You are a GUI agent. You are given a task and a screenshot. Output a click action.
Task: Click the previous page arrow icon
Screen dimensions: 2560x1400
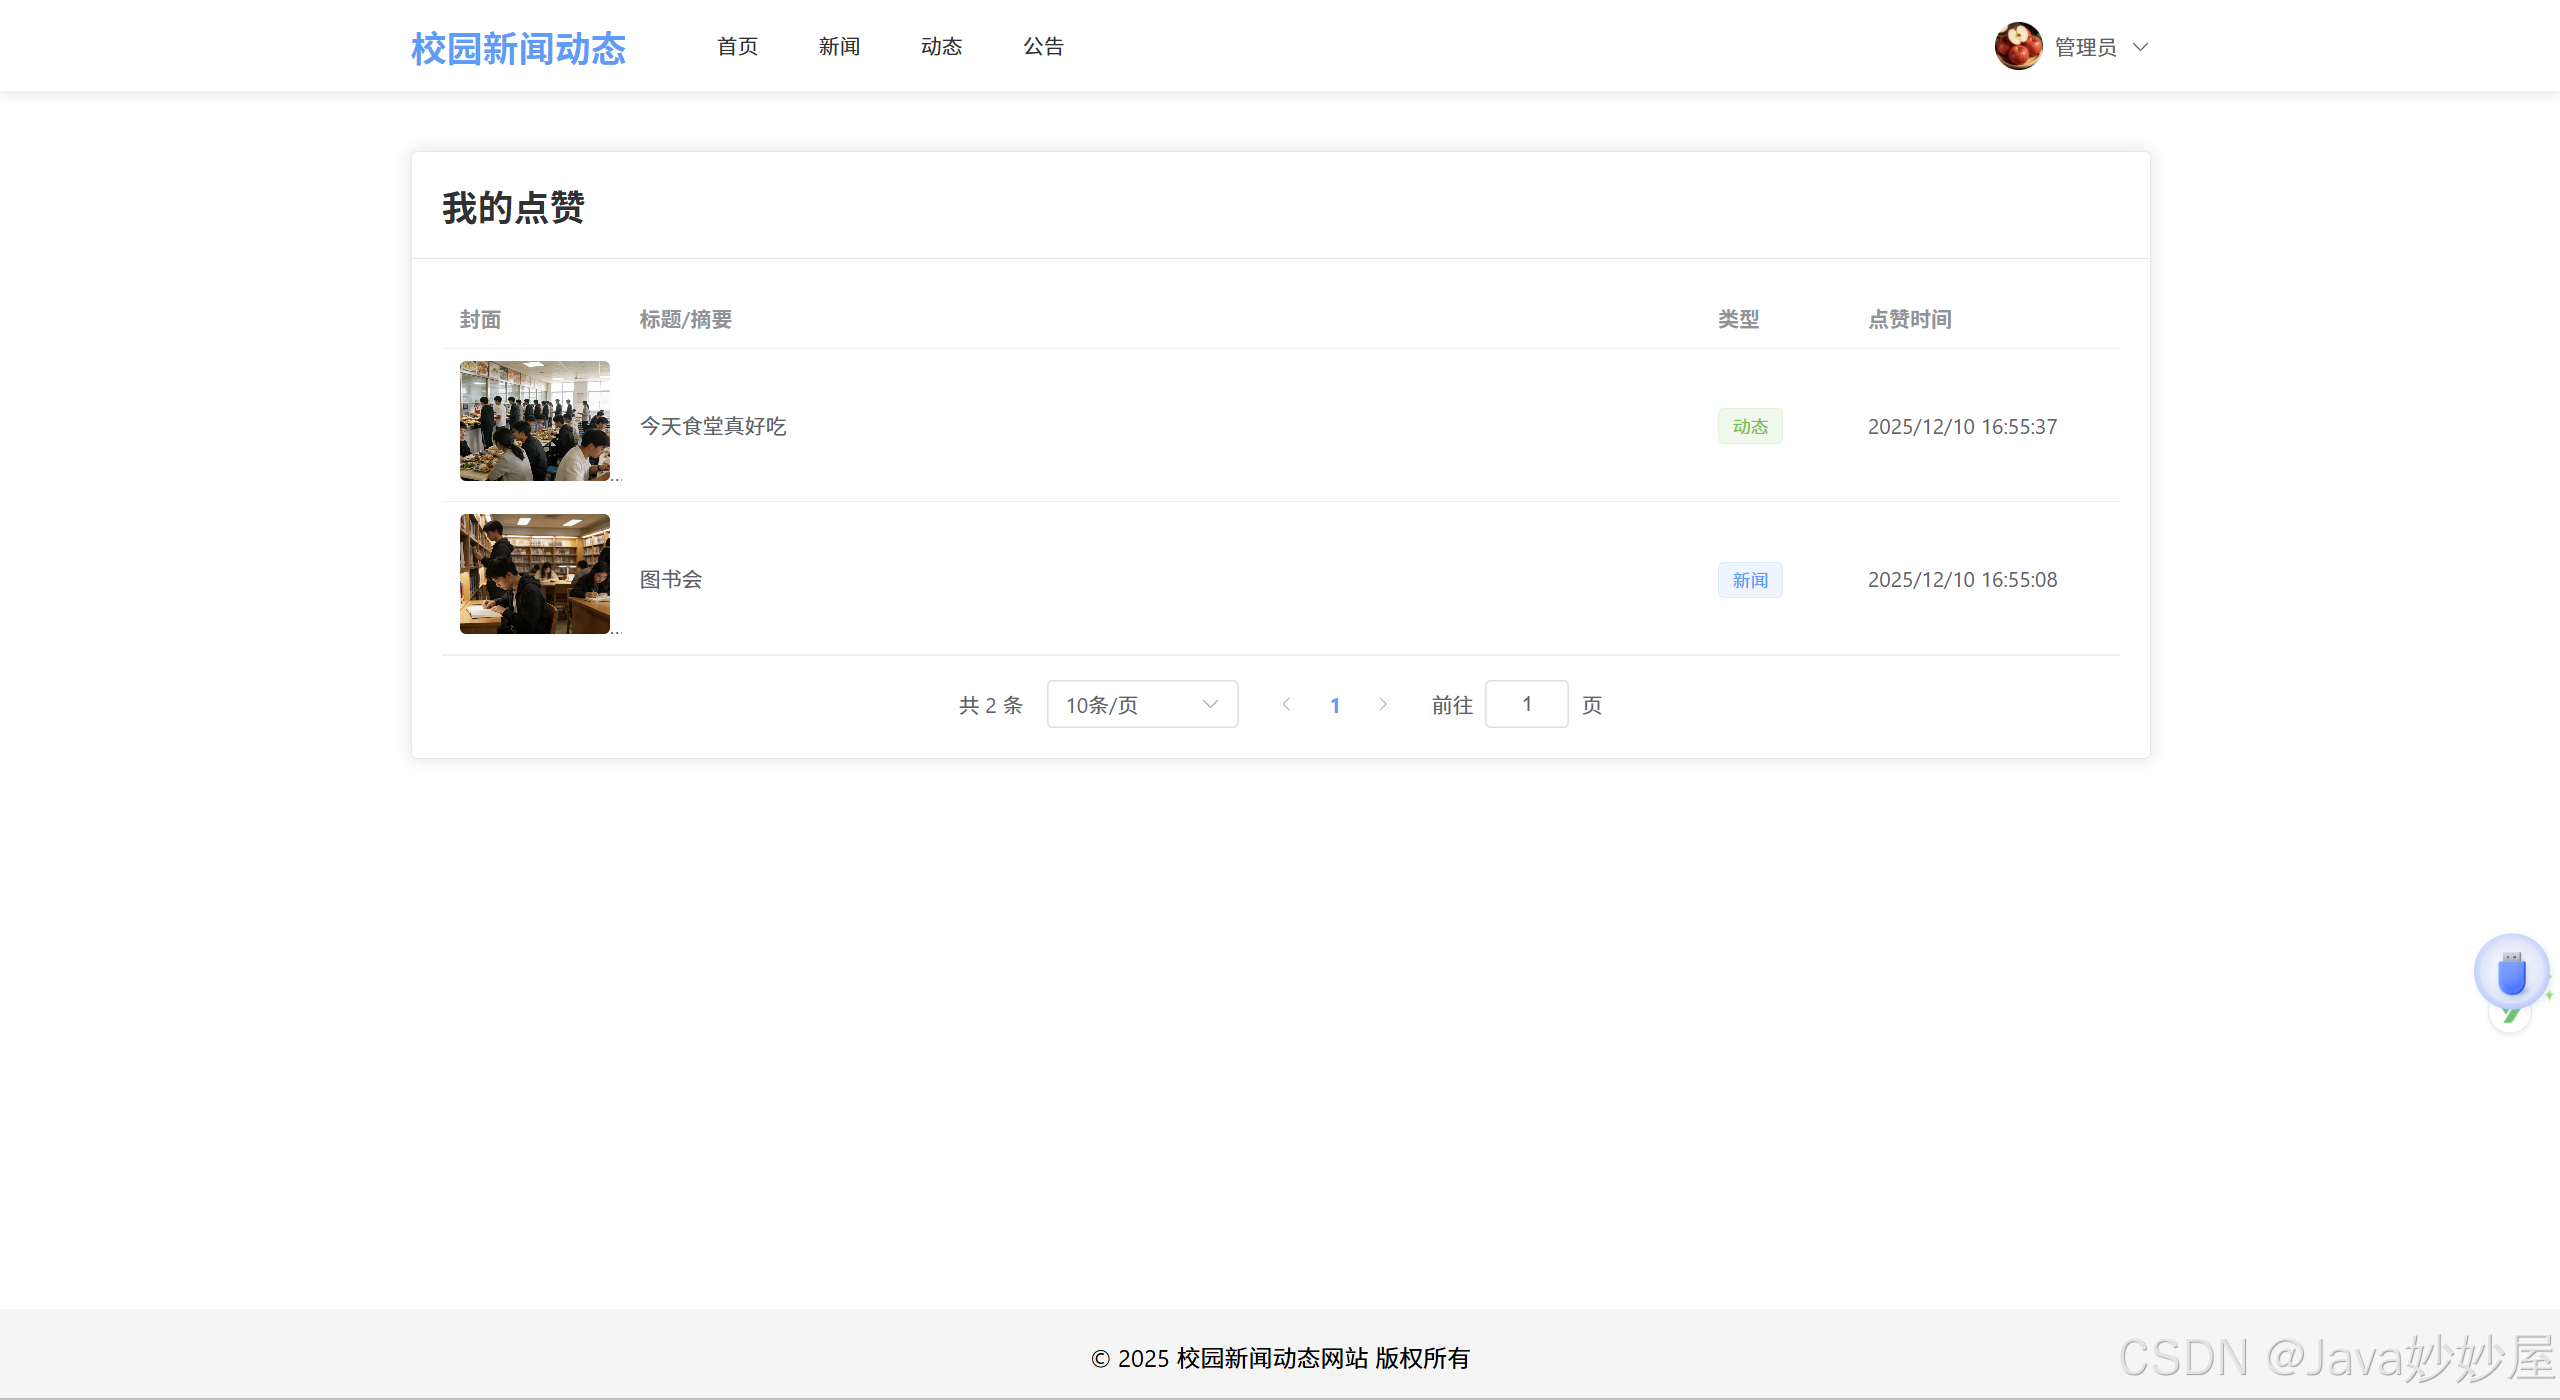(1286, 704)
